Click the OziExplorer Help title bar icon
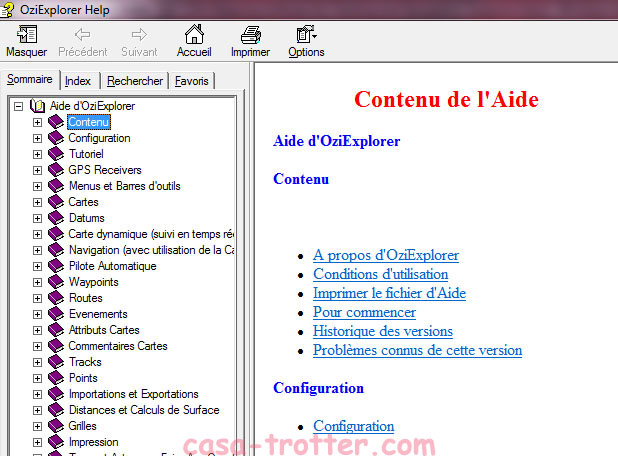Image resolution: width=618 pixels, height=456 pixels. [7, 9]
